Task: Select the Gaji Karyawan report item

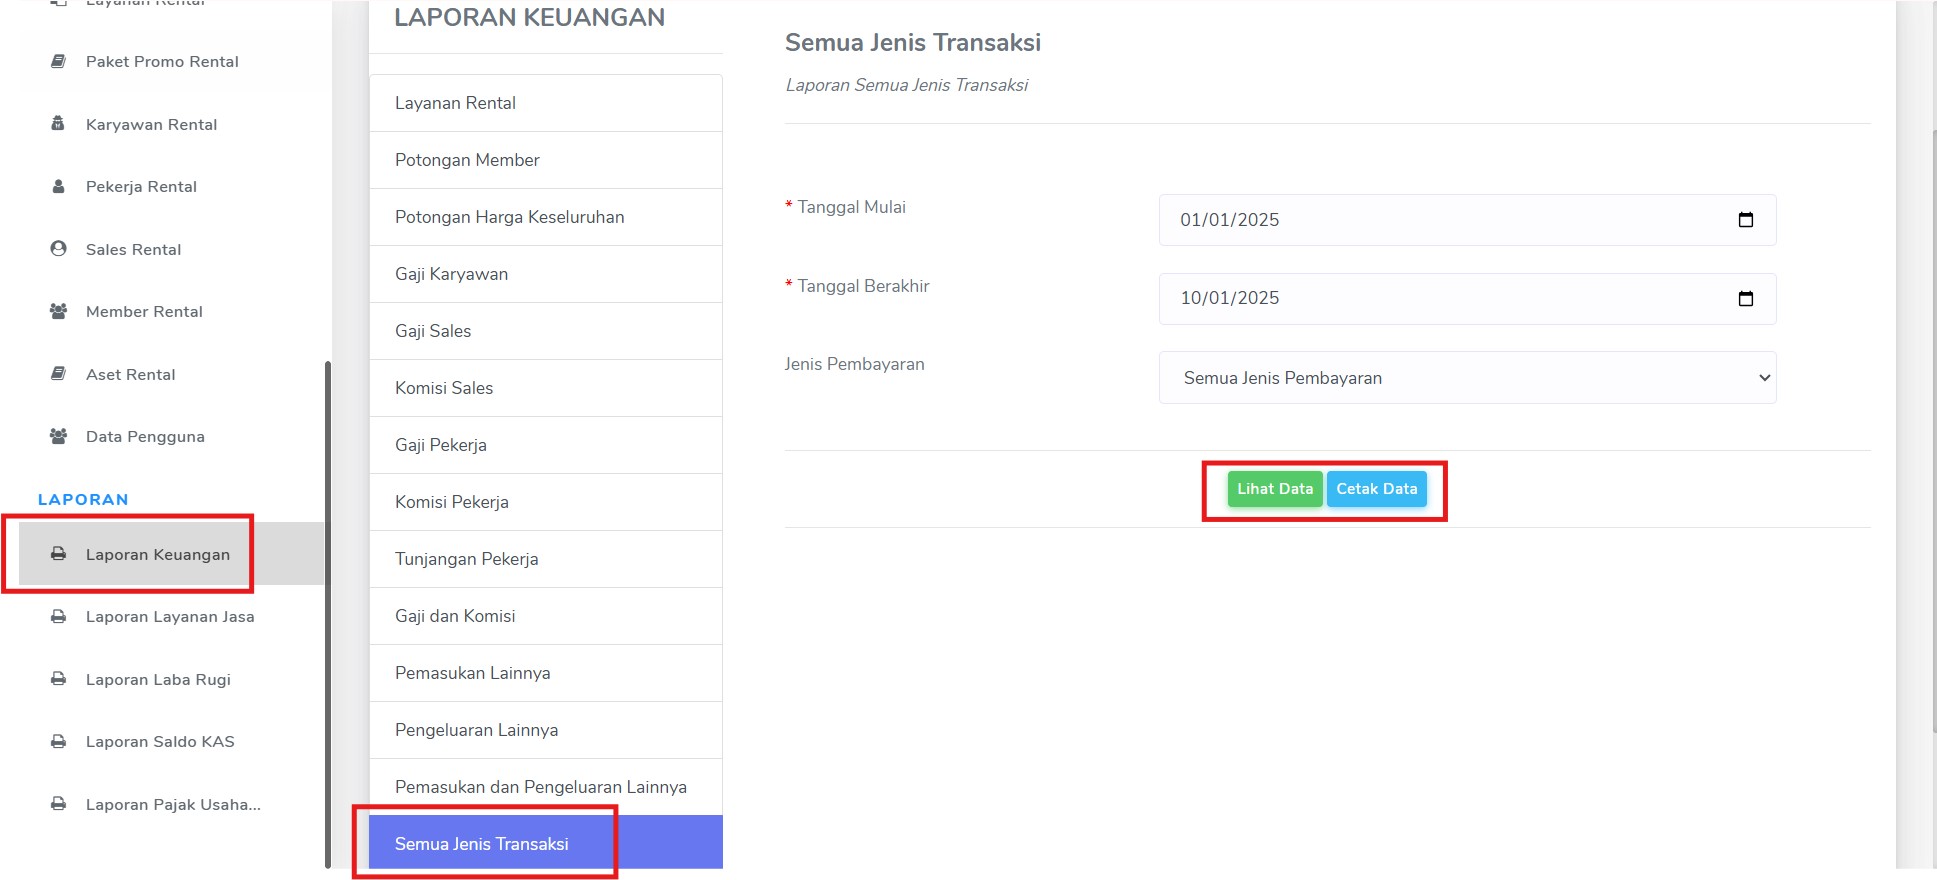Action: tap(546, 274)
